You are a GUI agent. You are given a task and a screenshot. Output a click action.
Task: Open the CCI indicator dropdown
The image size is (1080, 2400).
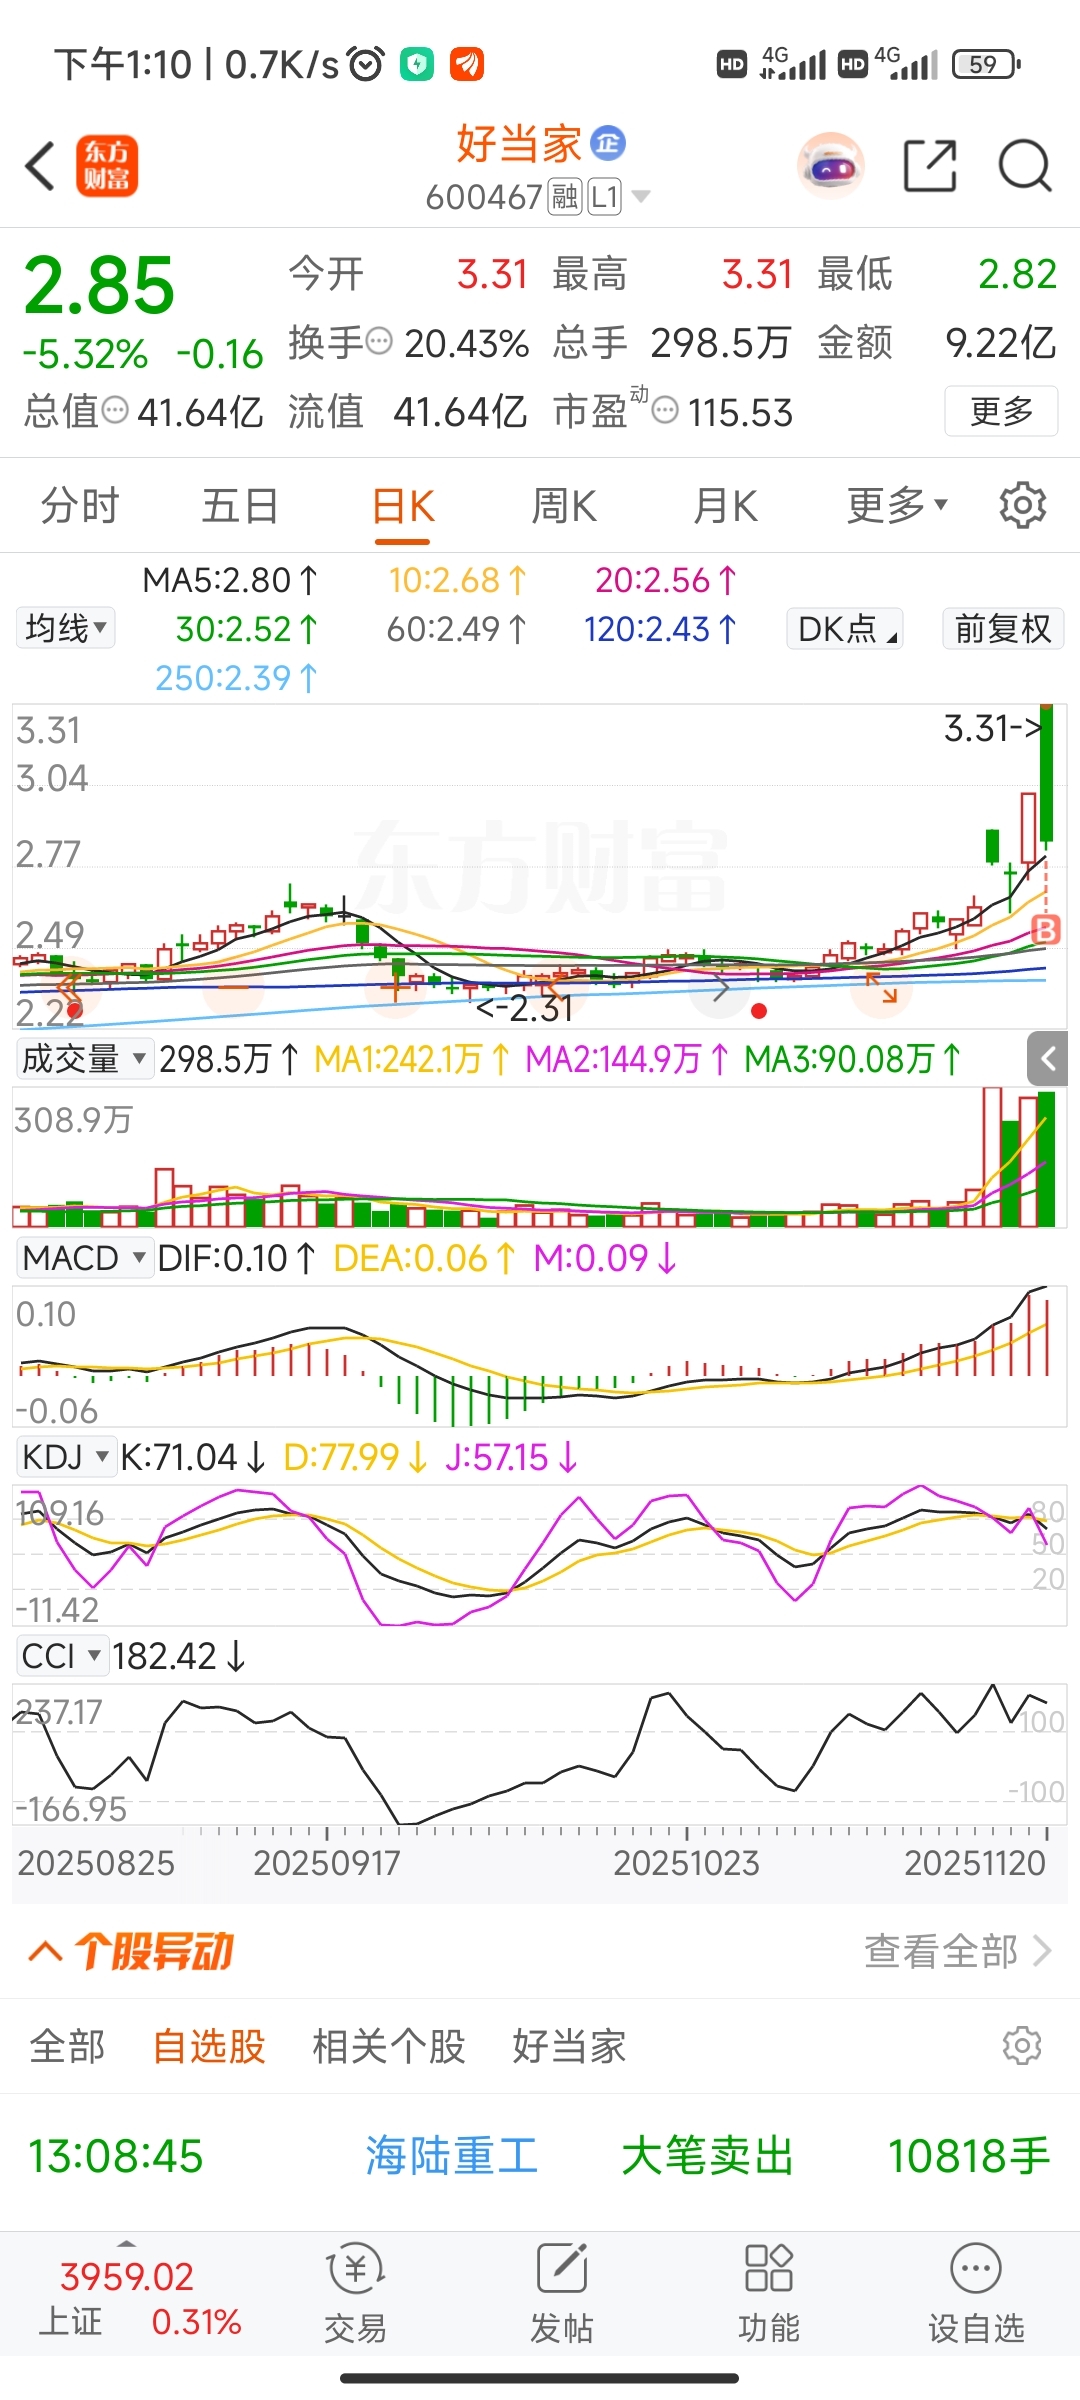pyautogui.click(x=62, y=1656)
